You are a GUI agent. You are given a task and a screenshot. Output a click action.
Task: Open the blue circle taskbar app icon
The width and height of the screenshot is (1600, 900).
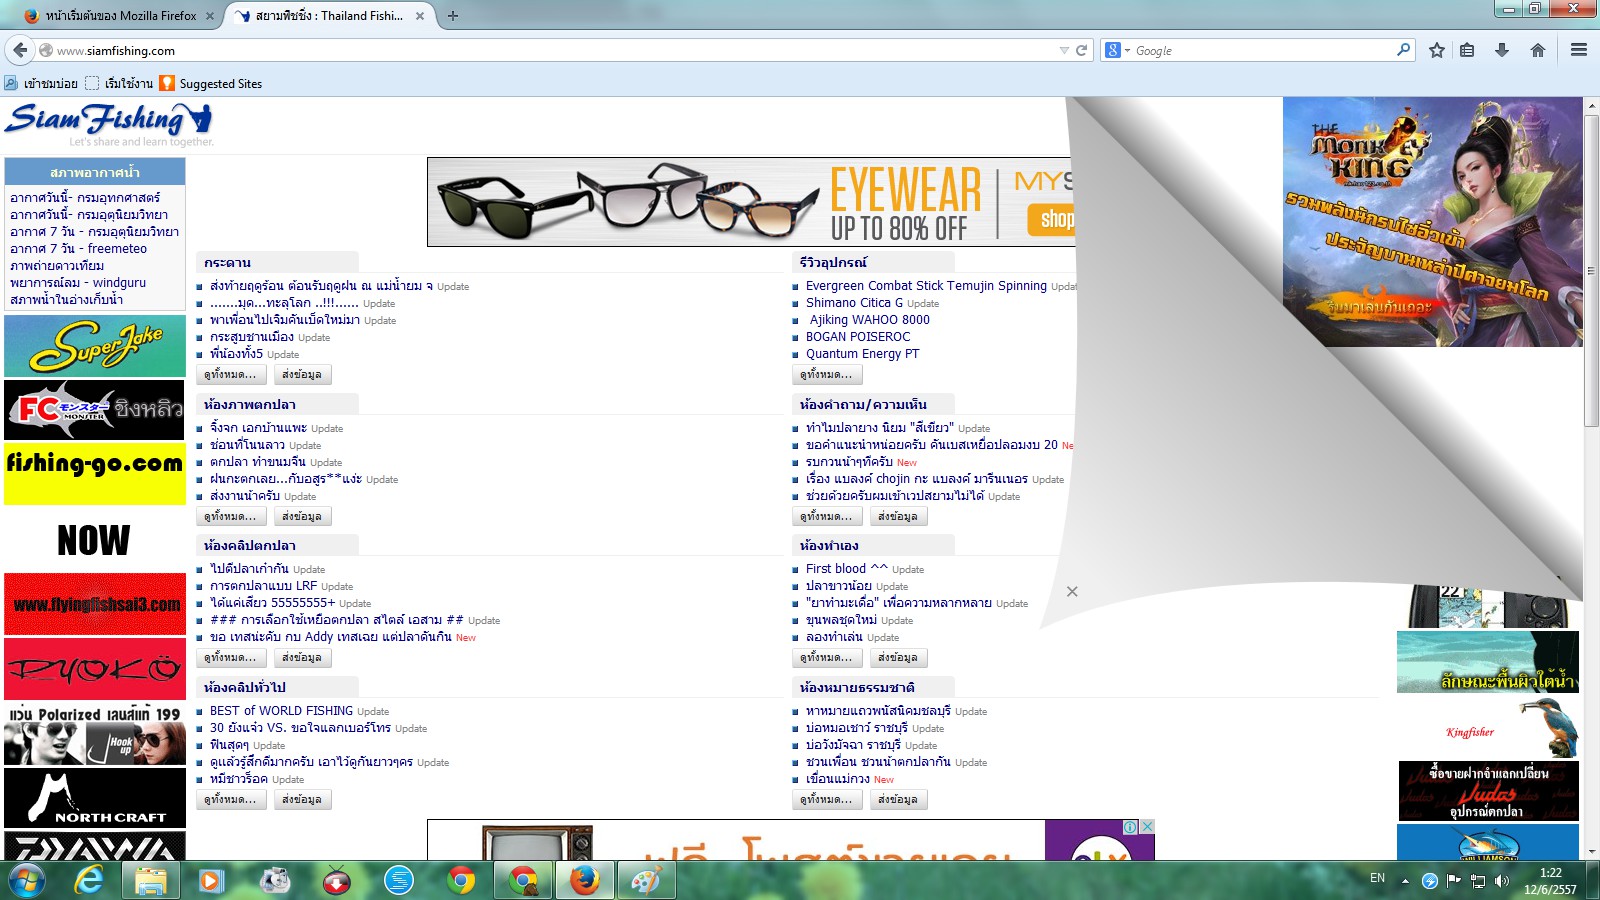tap(399, 880)
